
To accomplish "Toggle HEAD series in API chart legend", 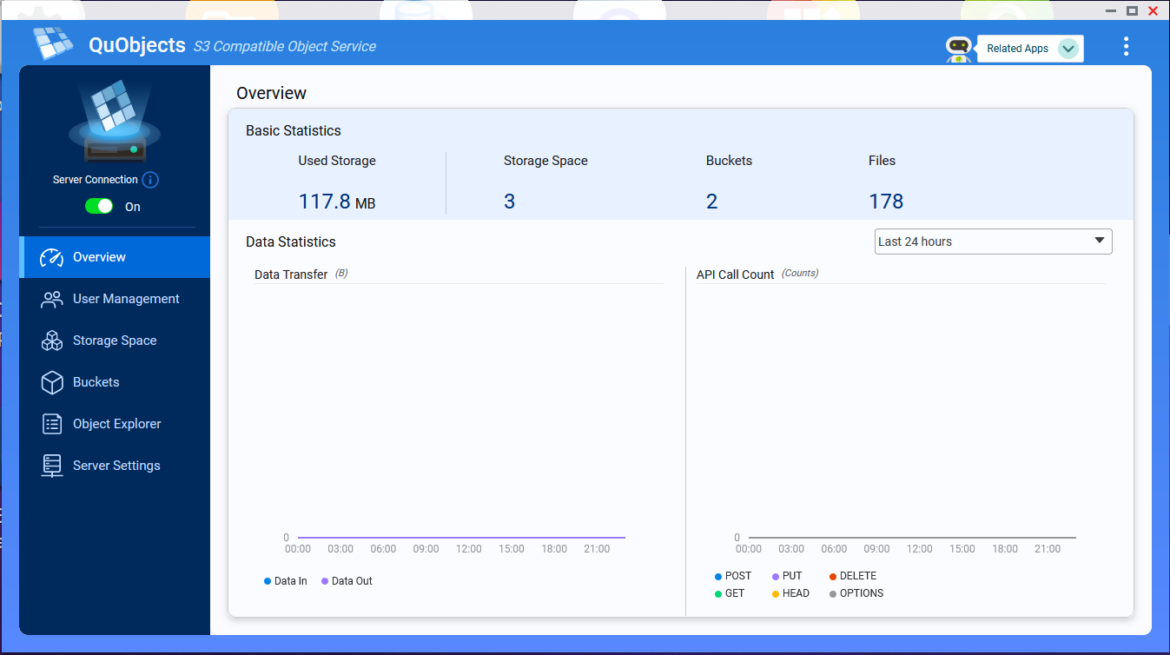I will (790, 594).
